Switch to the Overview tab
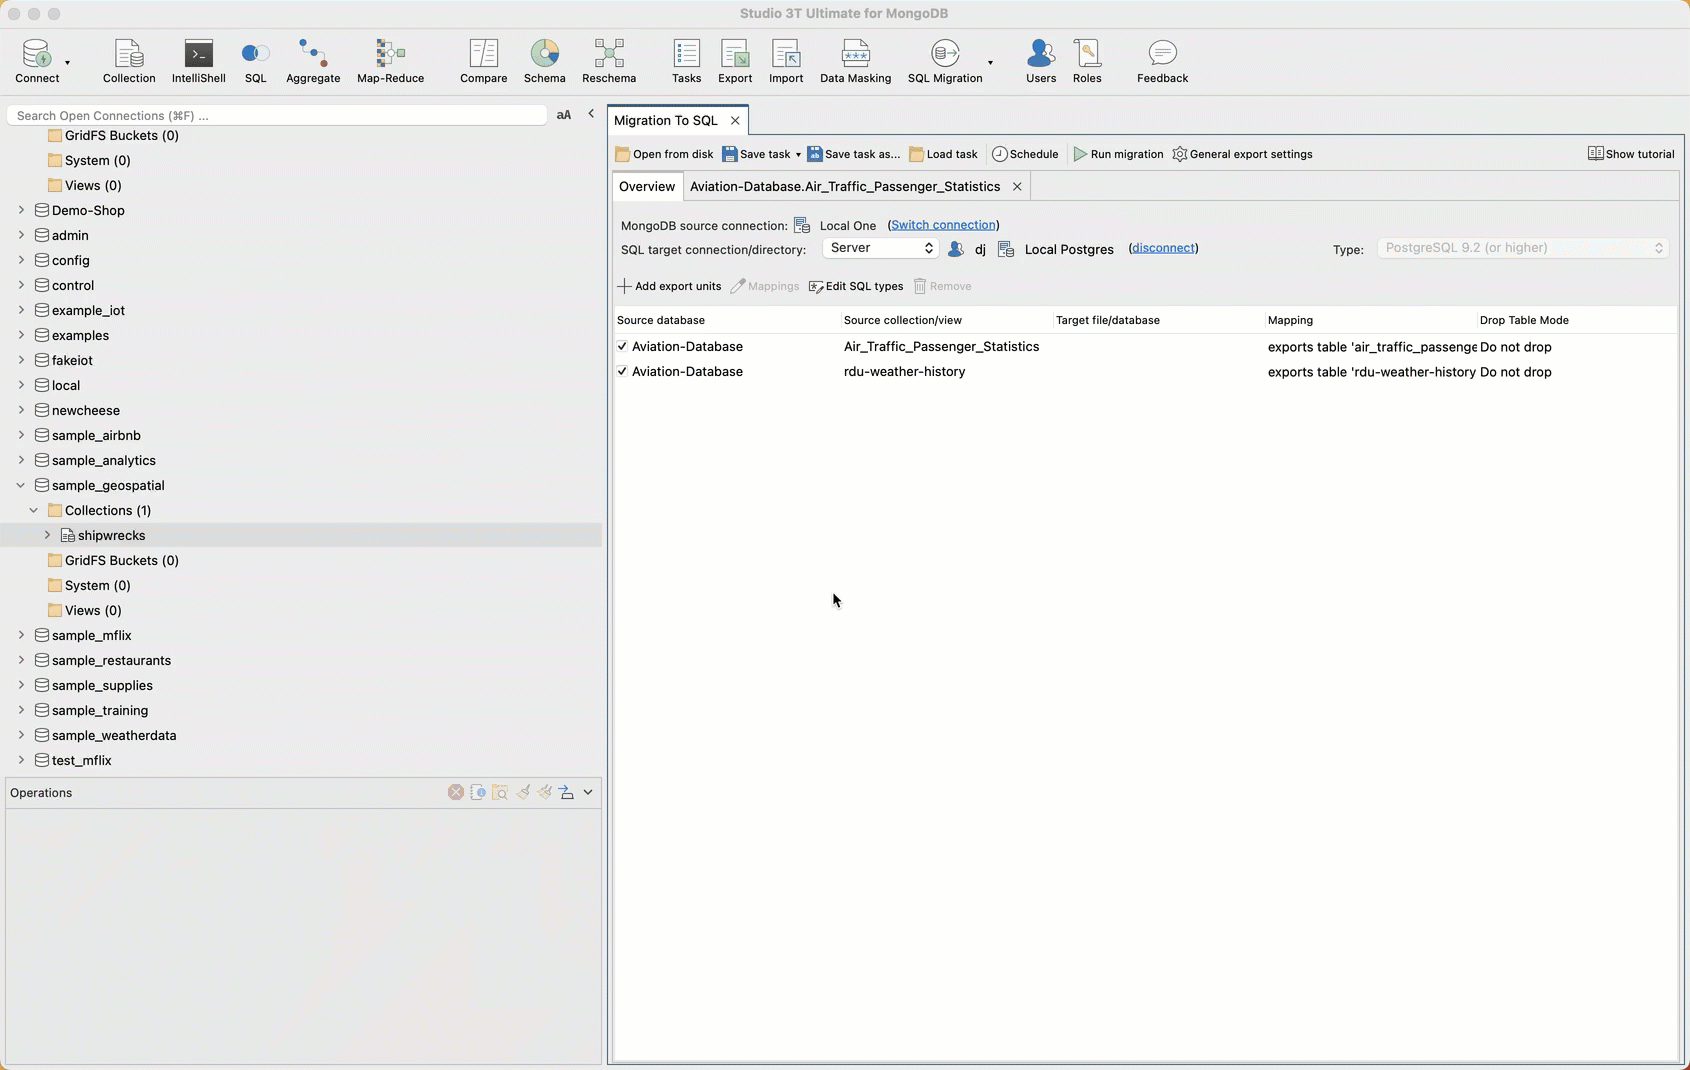 [x=647, y=187]
